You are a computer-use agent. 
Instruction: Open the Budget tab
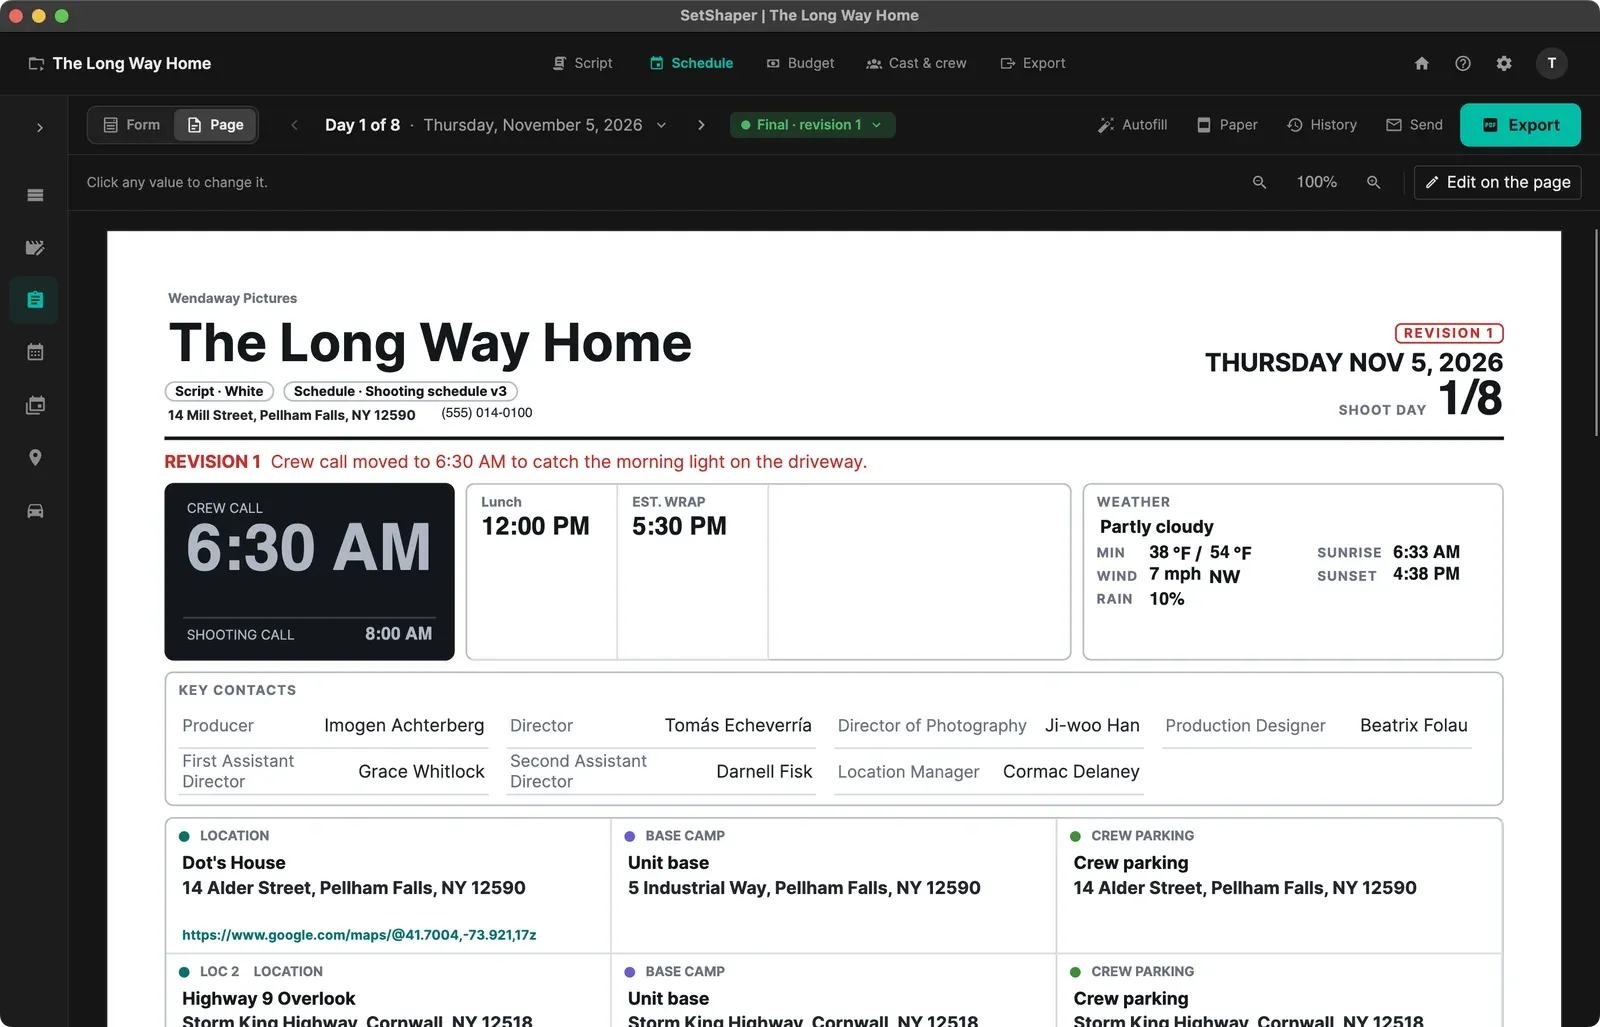[x=800, y=63]
